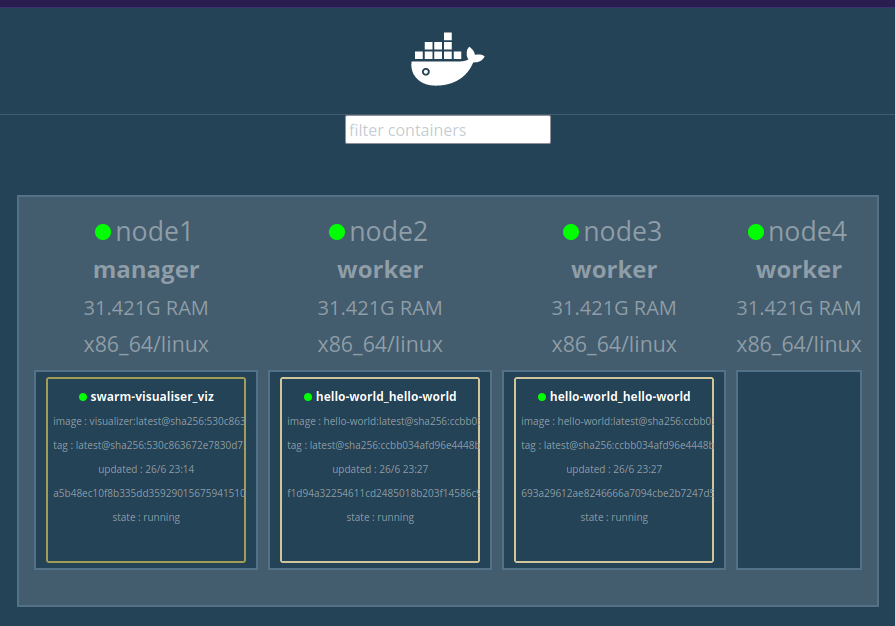Viewport: 895px width, 626px height.
Task: Open node2's hello-world_hello-world container title
Action: click(x=386, y=397)
